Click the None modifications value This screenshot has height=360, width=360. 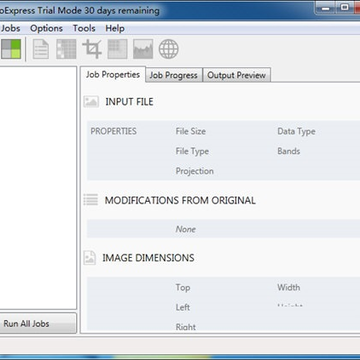click(x=186, y=229)
